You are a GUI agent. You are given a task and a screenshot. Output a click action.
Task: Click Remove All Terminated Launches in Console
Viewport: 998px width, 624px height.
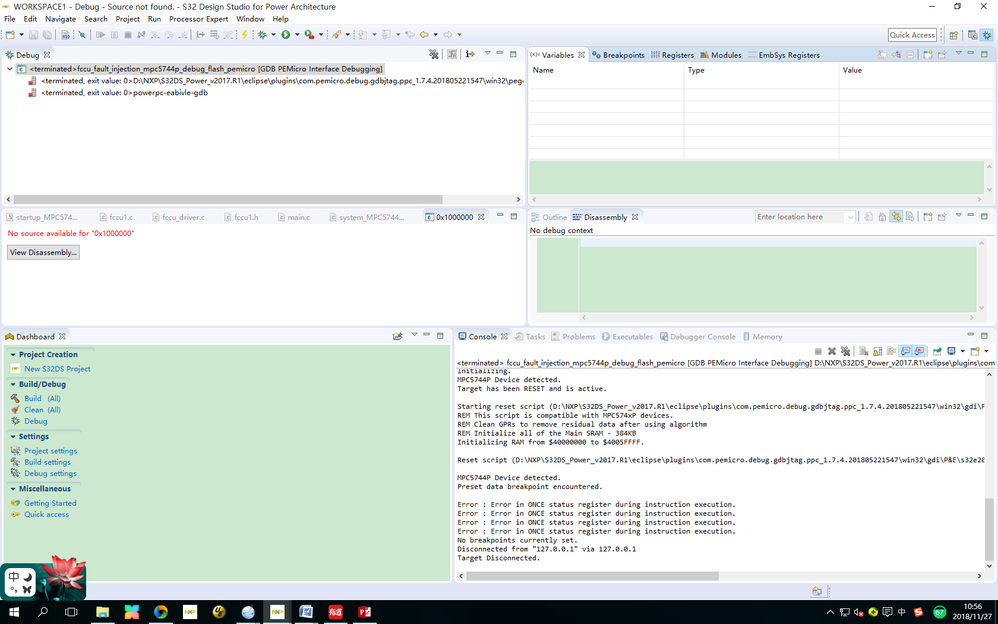pos(845,351)
